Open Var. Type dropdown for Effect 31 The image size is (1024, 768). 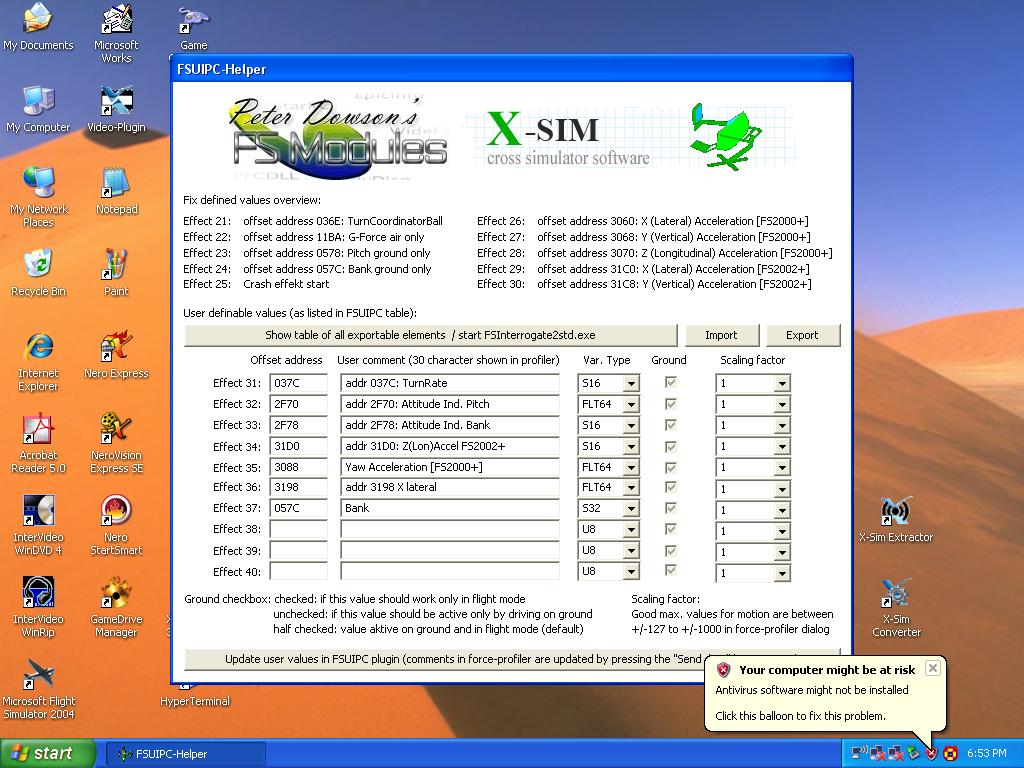(631, 383)
